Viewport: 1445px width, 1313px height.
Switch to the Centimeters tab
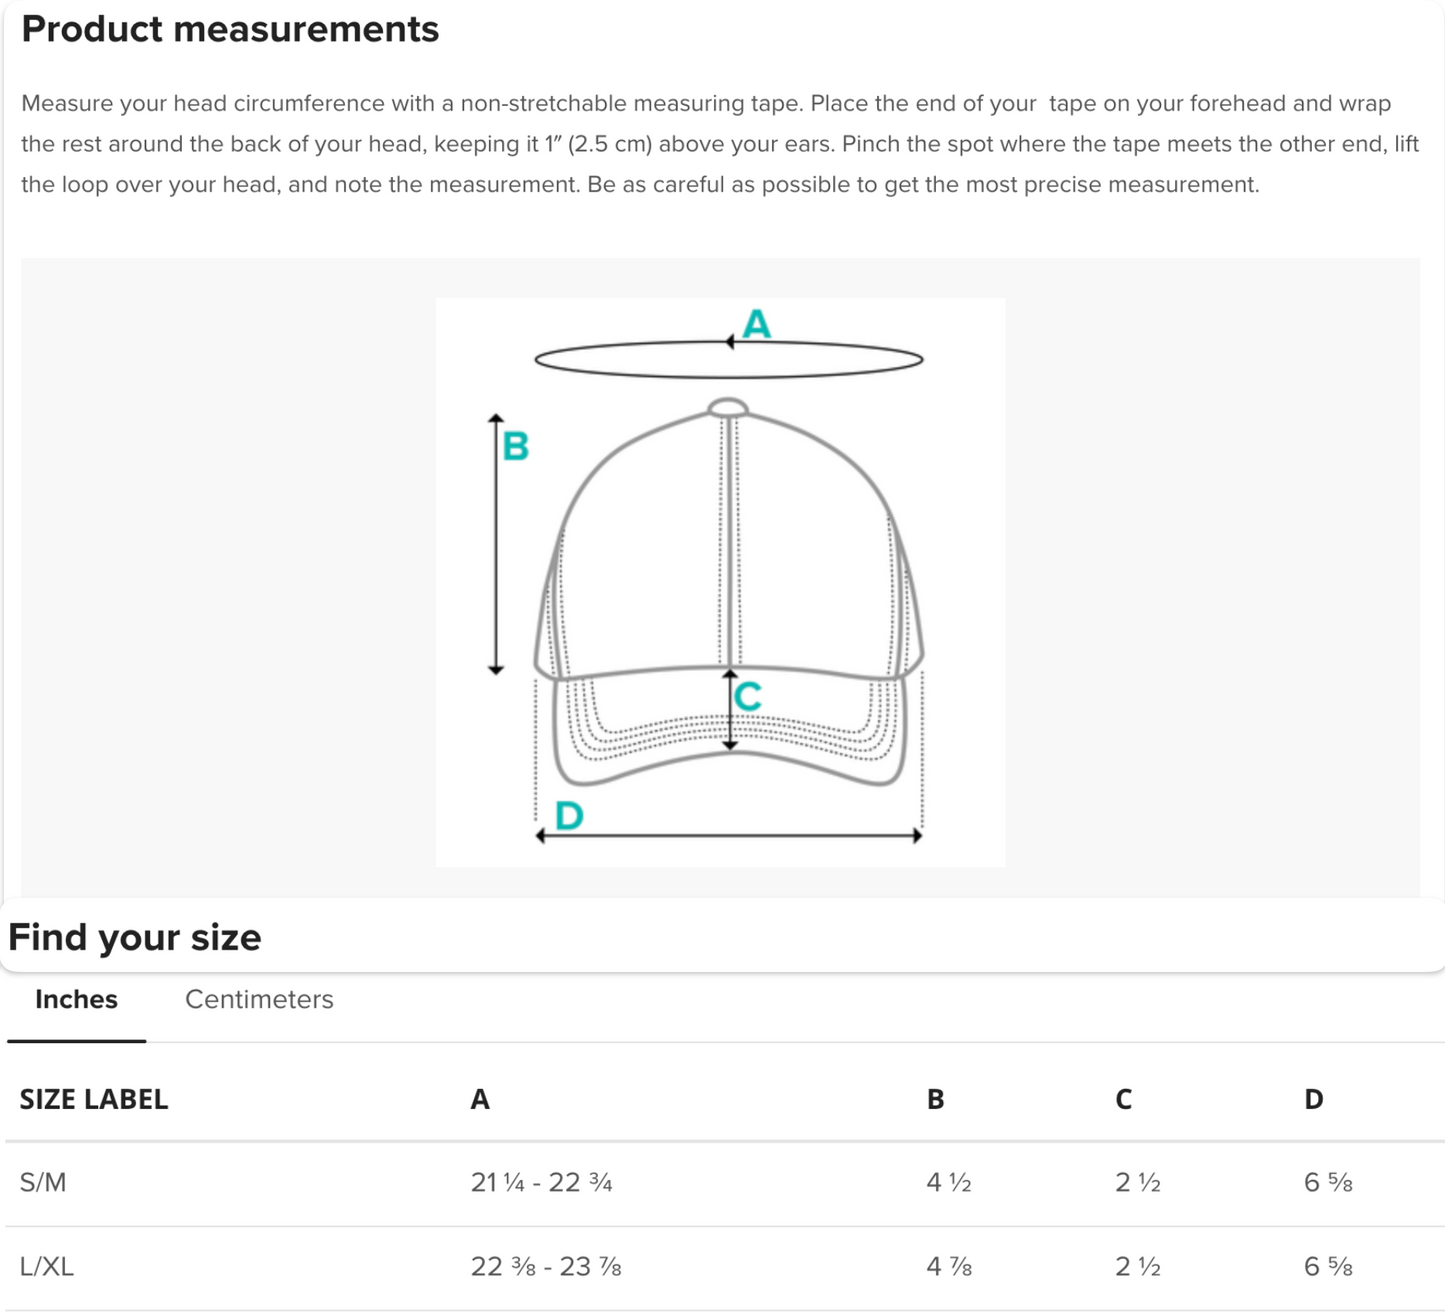click(x=259, y=999)
